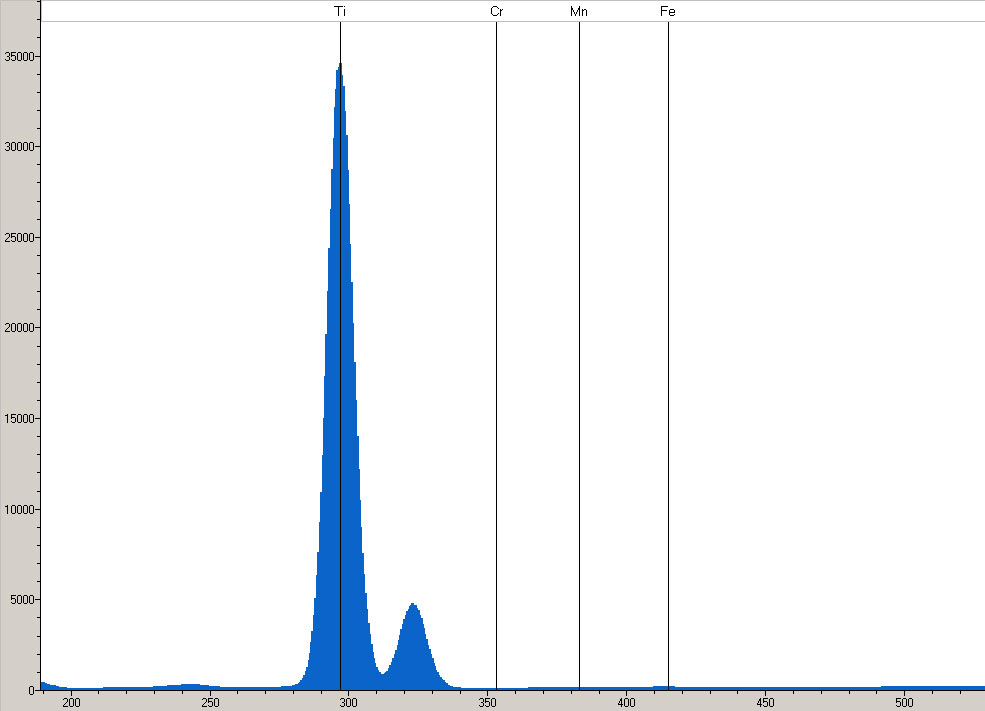Click the 350 x-axis channel label
This screenshot has height=711, width=985.
(x=487, y=702)
